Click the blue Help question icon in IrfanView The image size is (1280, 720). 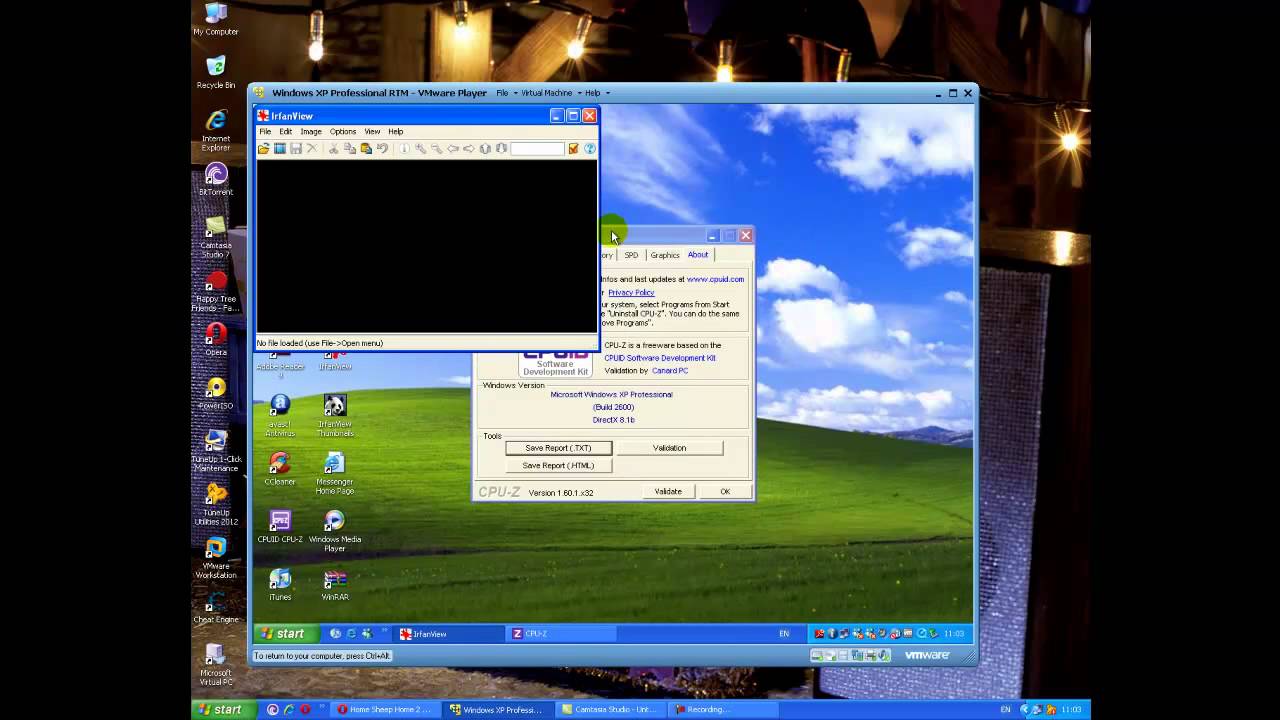590,148
